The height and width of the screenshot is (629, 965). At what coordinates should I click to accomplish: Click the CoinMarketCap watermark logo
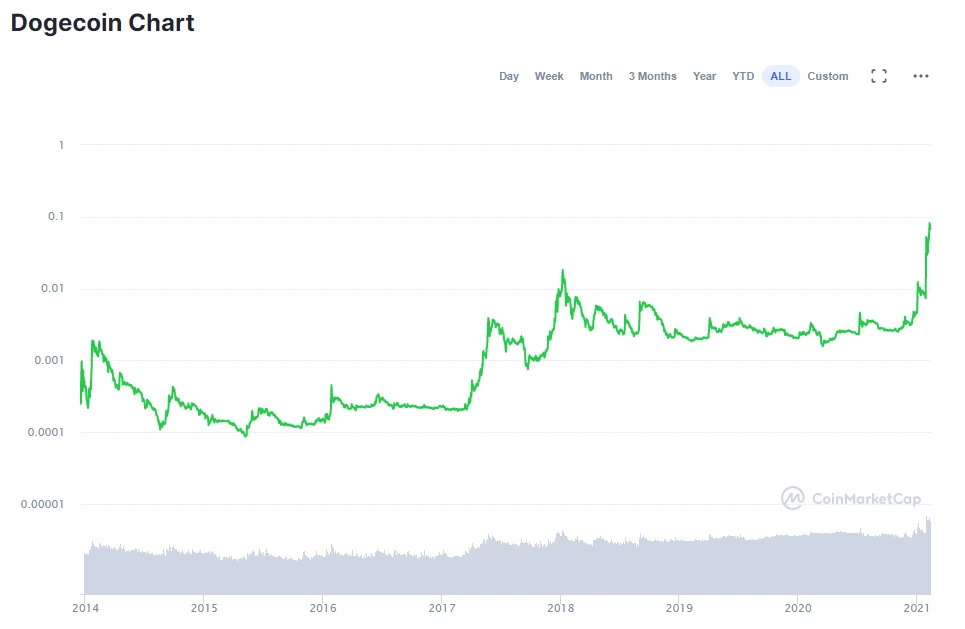click(x=792, y=498)
